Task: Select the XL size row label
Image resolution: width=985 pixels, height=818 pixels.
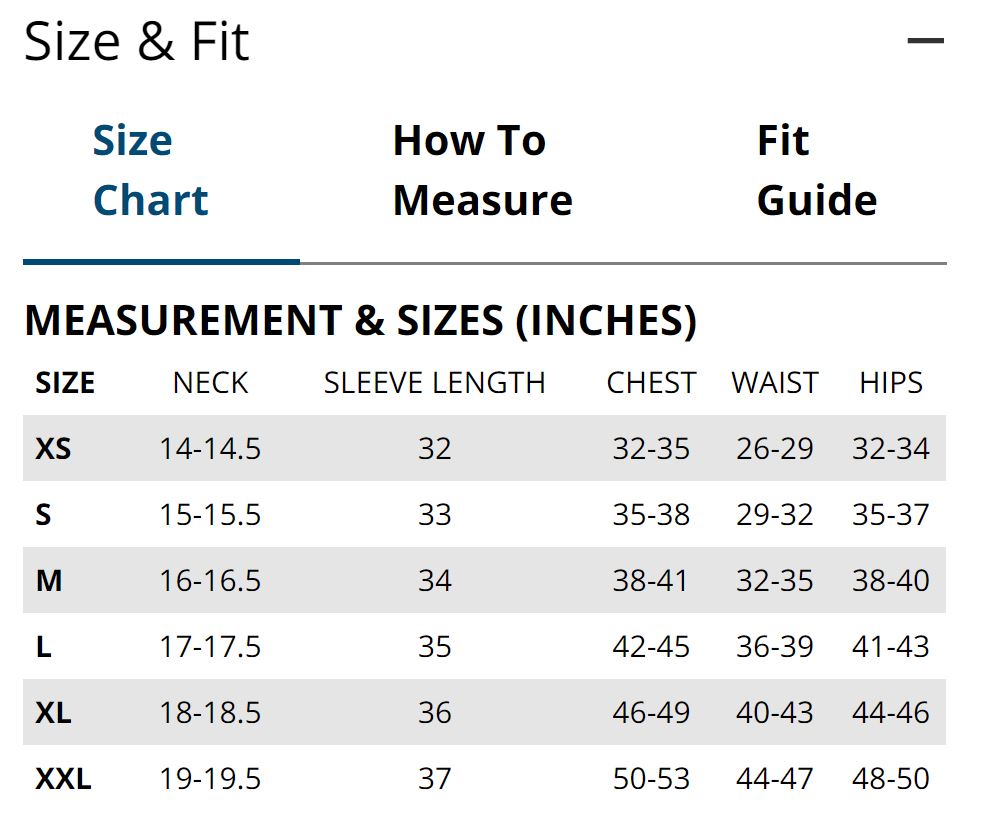Action: 53,712
